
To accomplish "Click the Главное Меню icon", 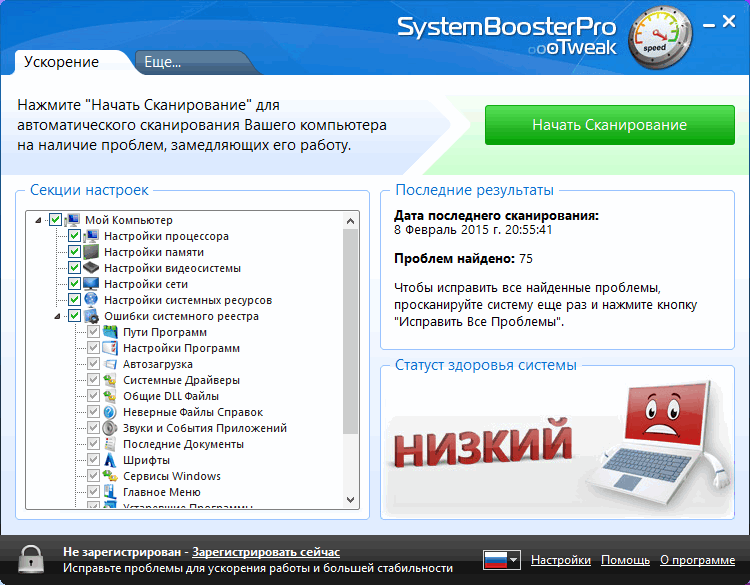I will coord(110,492).
